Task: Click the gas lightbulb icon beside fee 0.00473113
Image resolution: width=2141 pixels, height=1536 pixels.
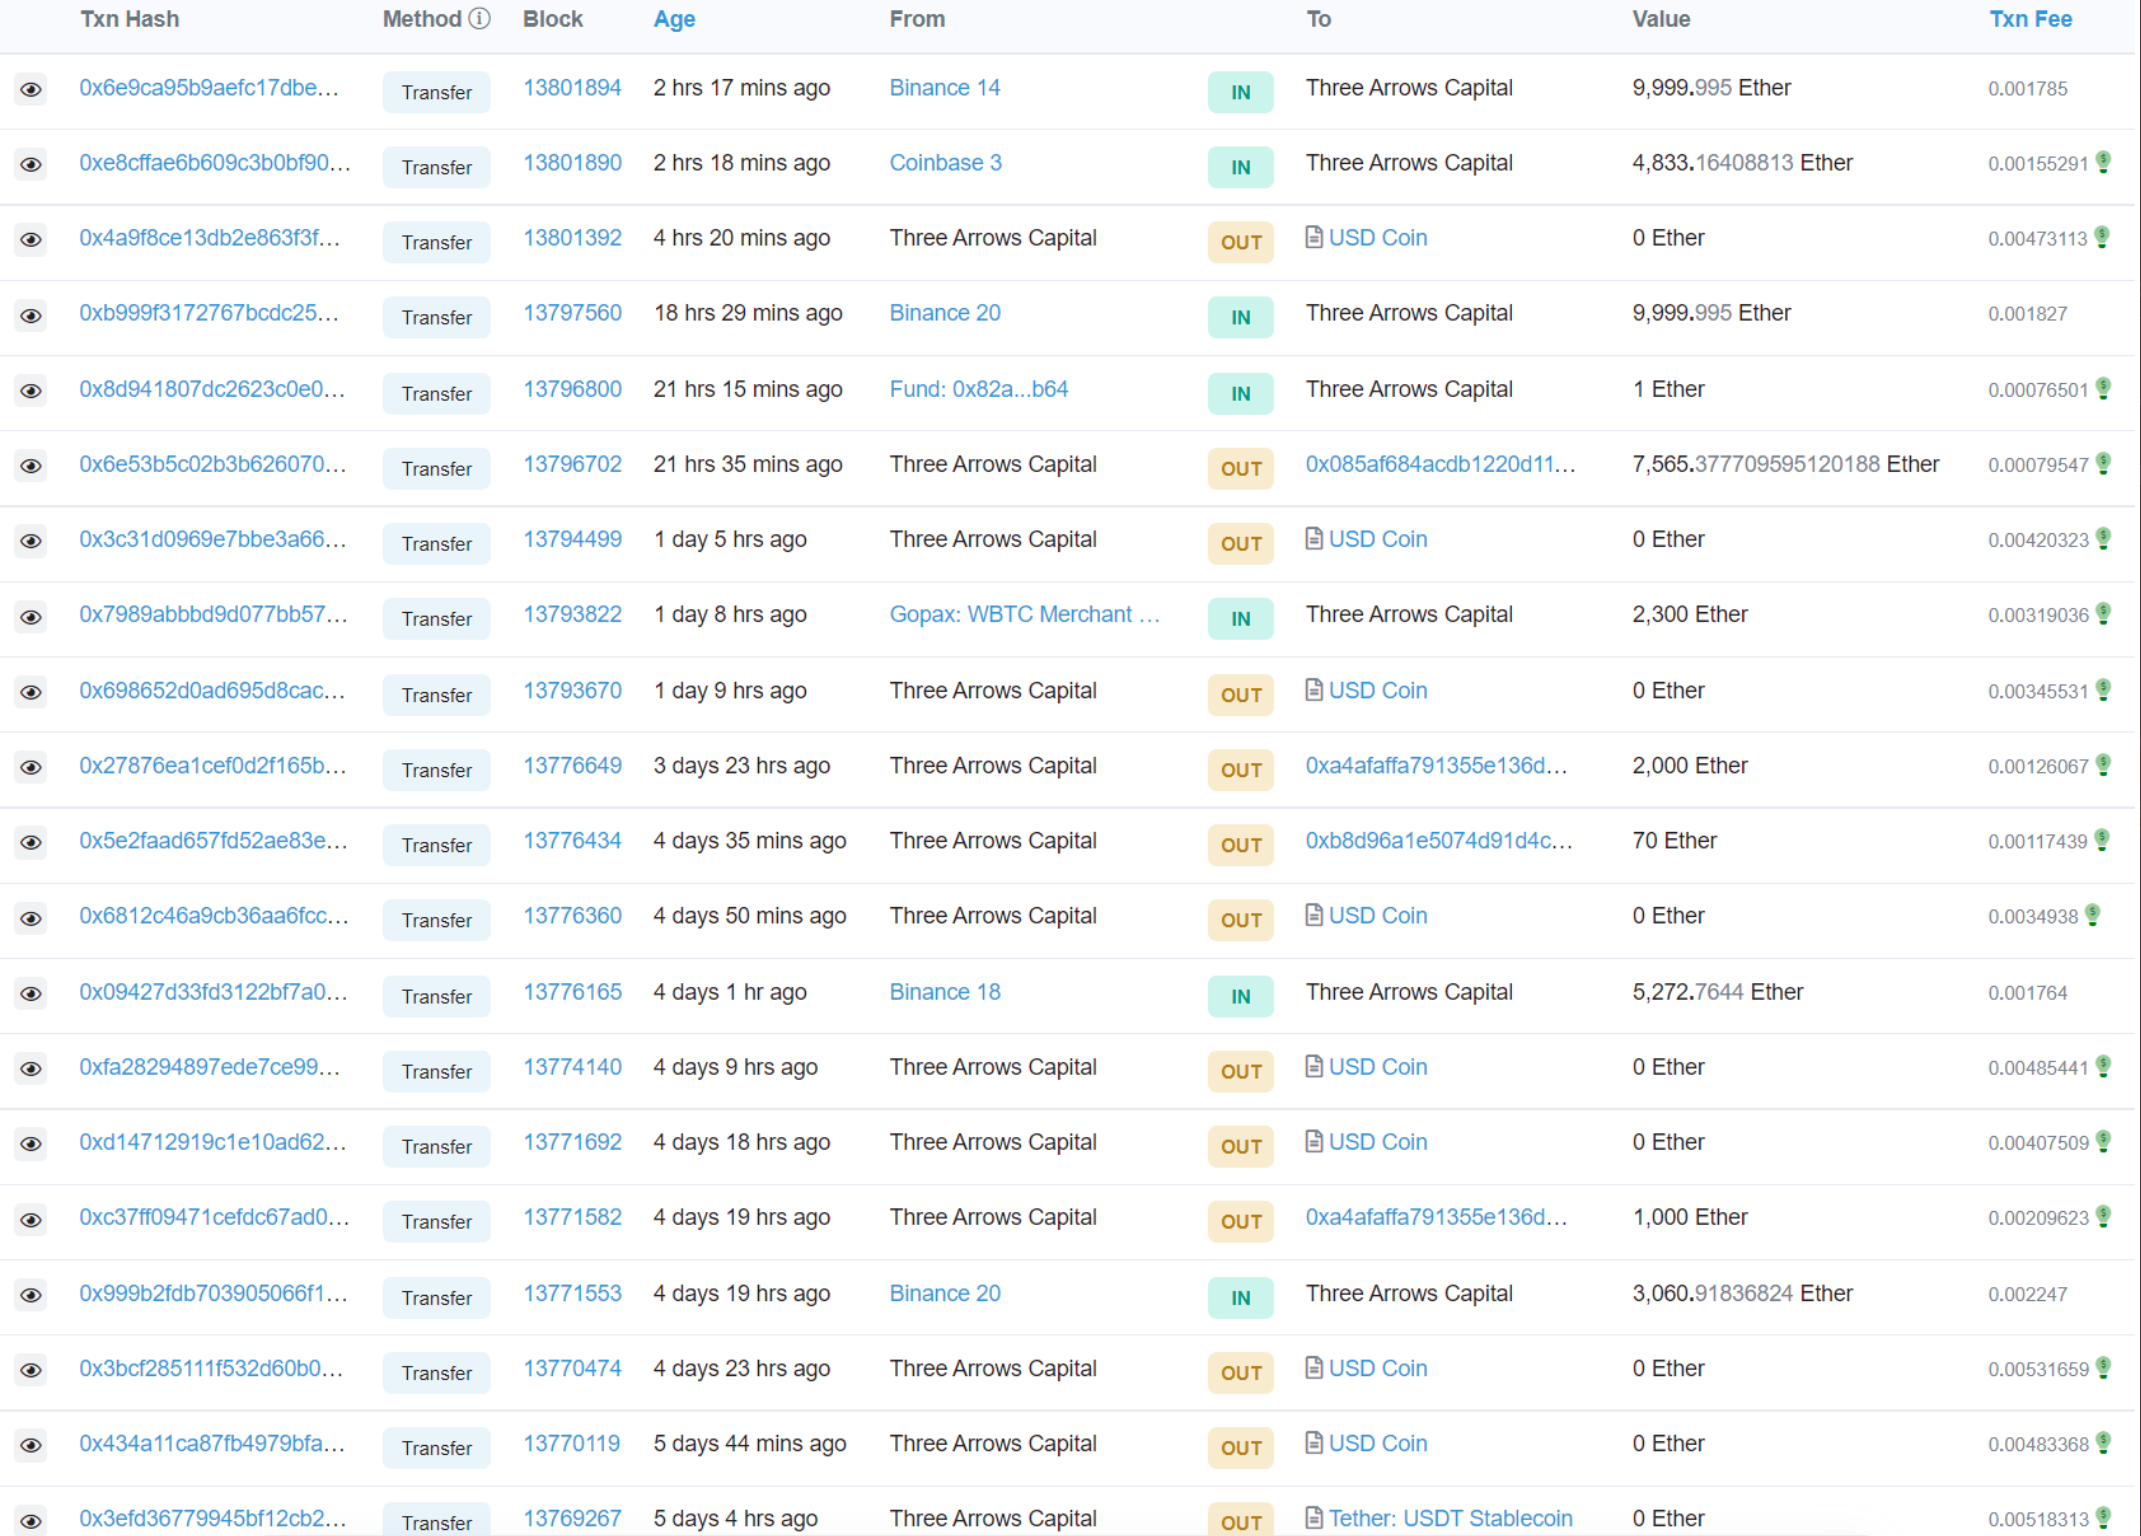Action: click(x=2103, y=237)
